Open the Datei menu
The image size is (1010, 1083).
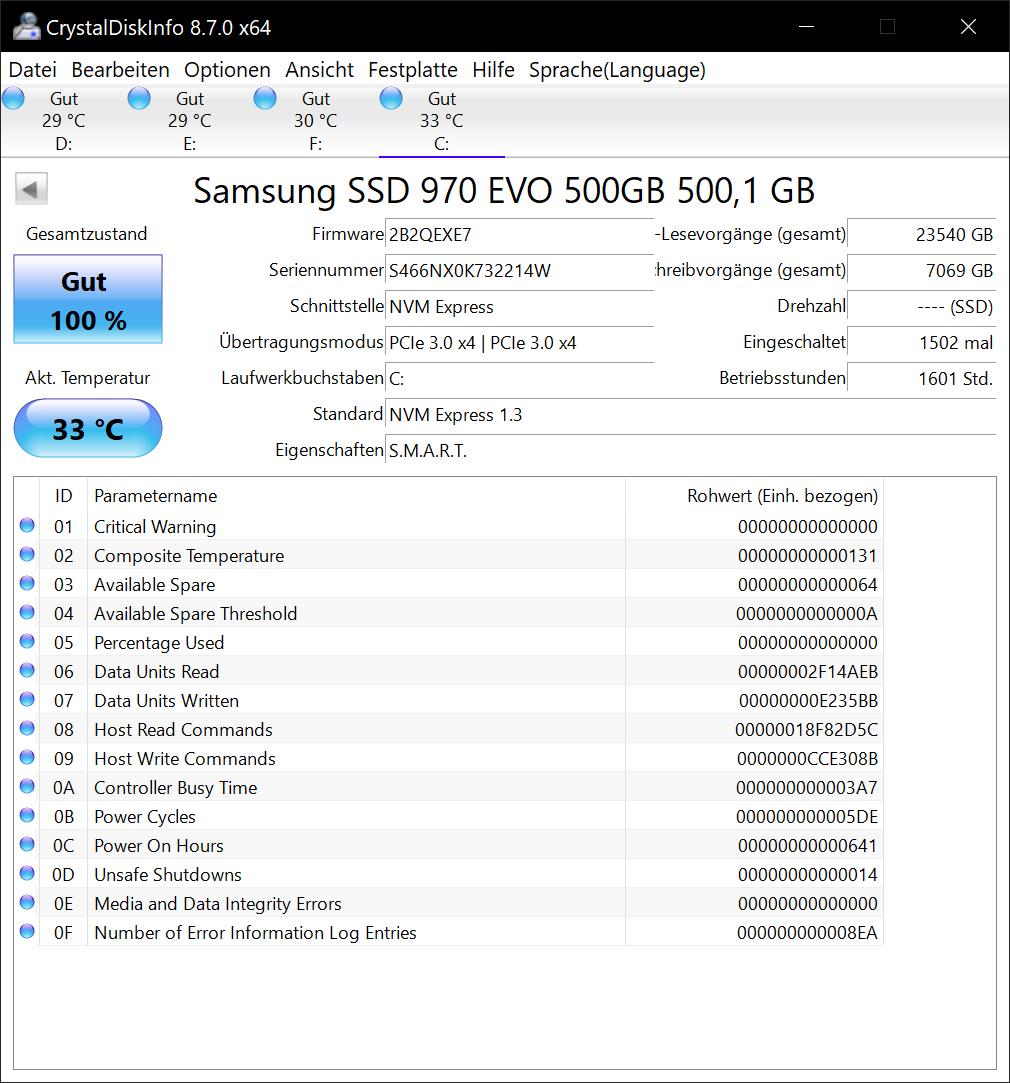pos(32,70)
